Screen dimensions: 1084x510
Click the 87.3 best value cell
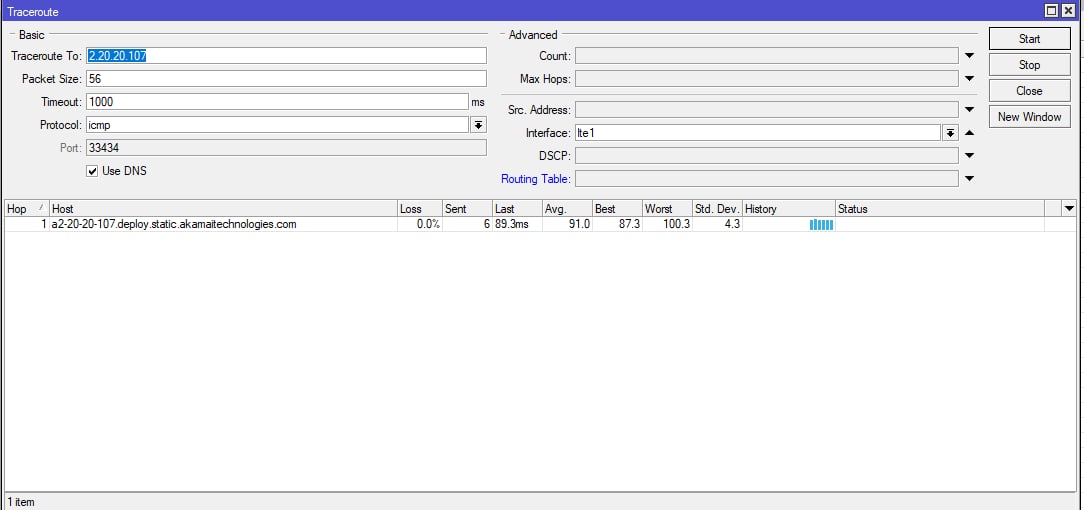click(x=617, y=224)
